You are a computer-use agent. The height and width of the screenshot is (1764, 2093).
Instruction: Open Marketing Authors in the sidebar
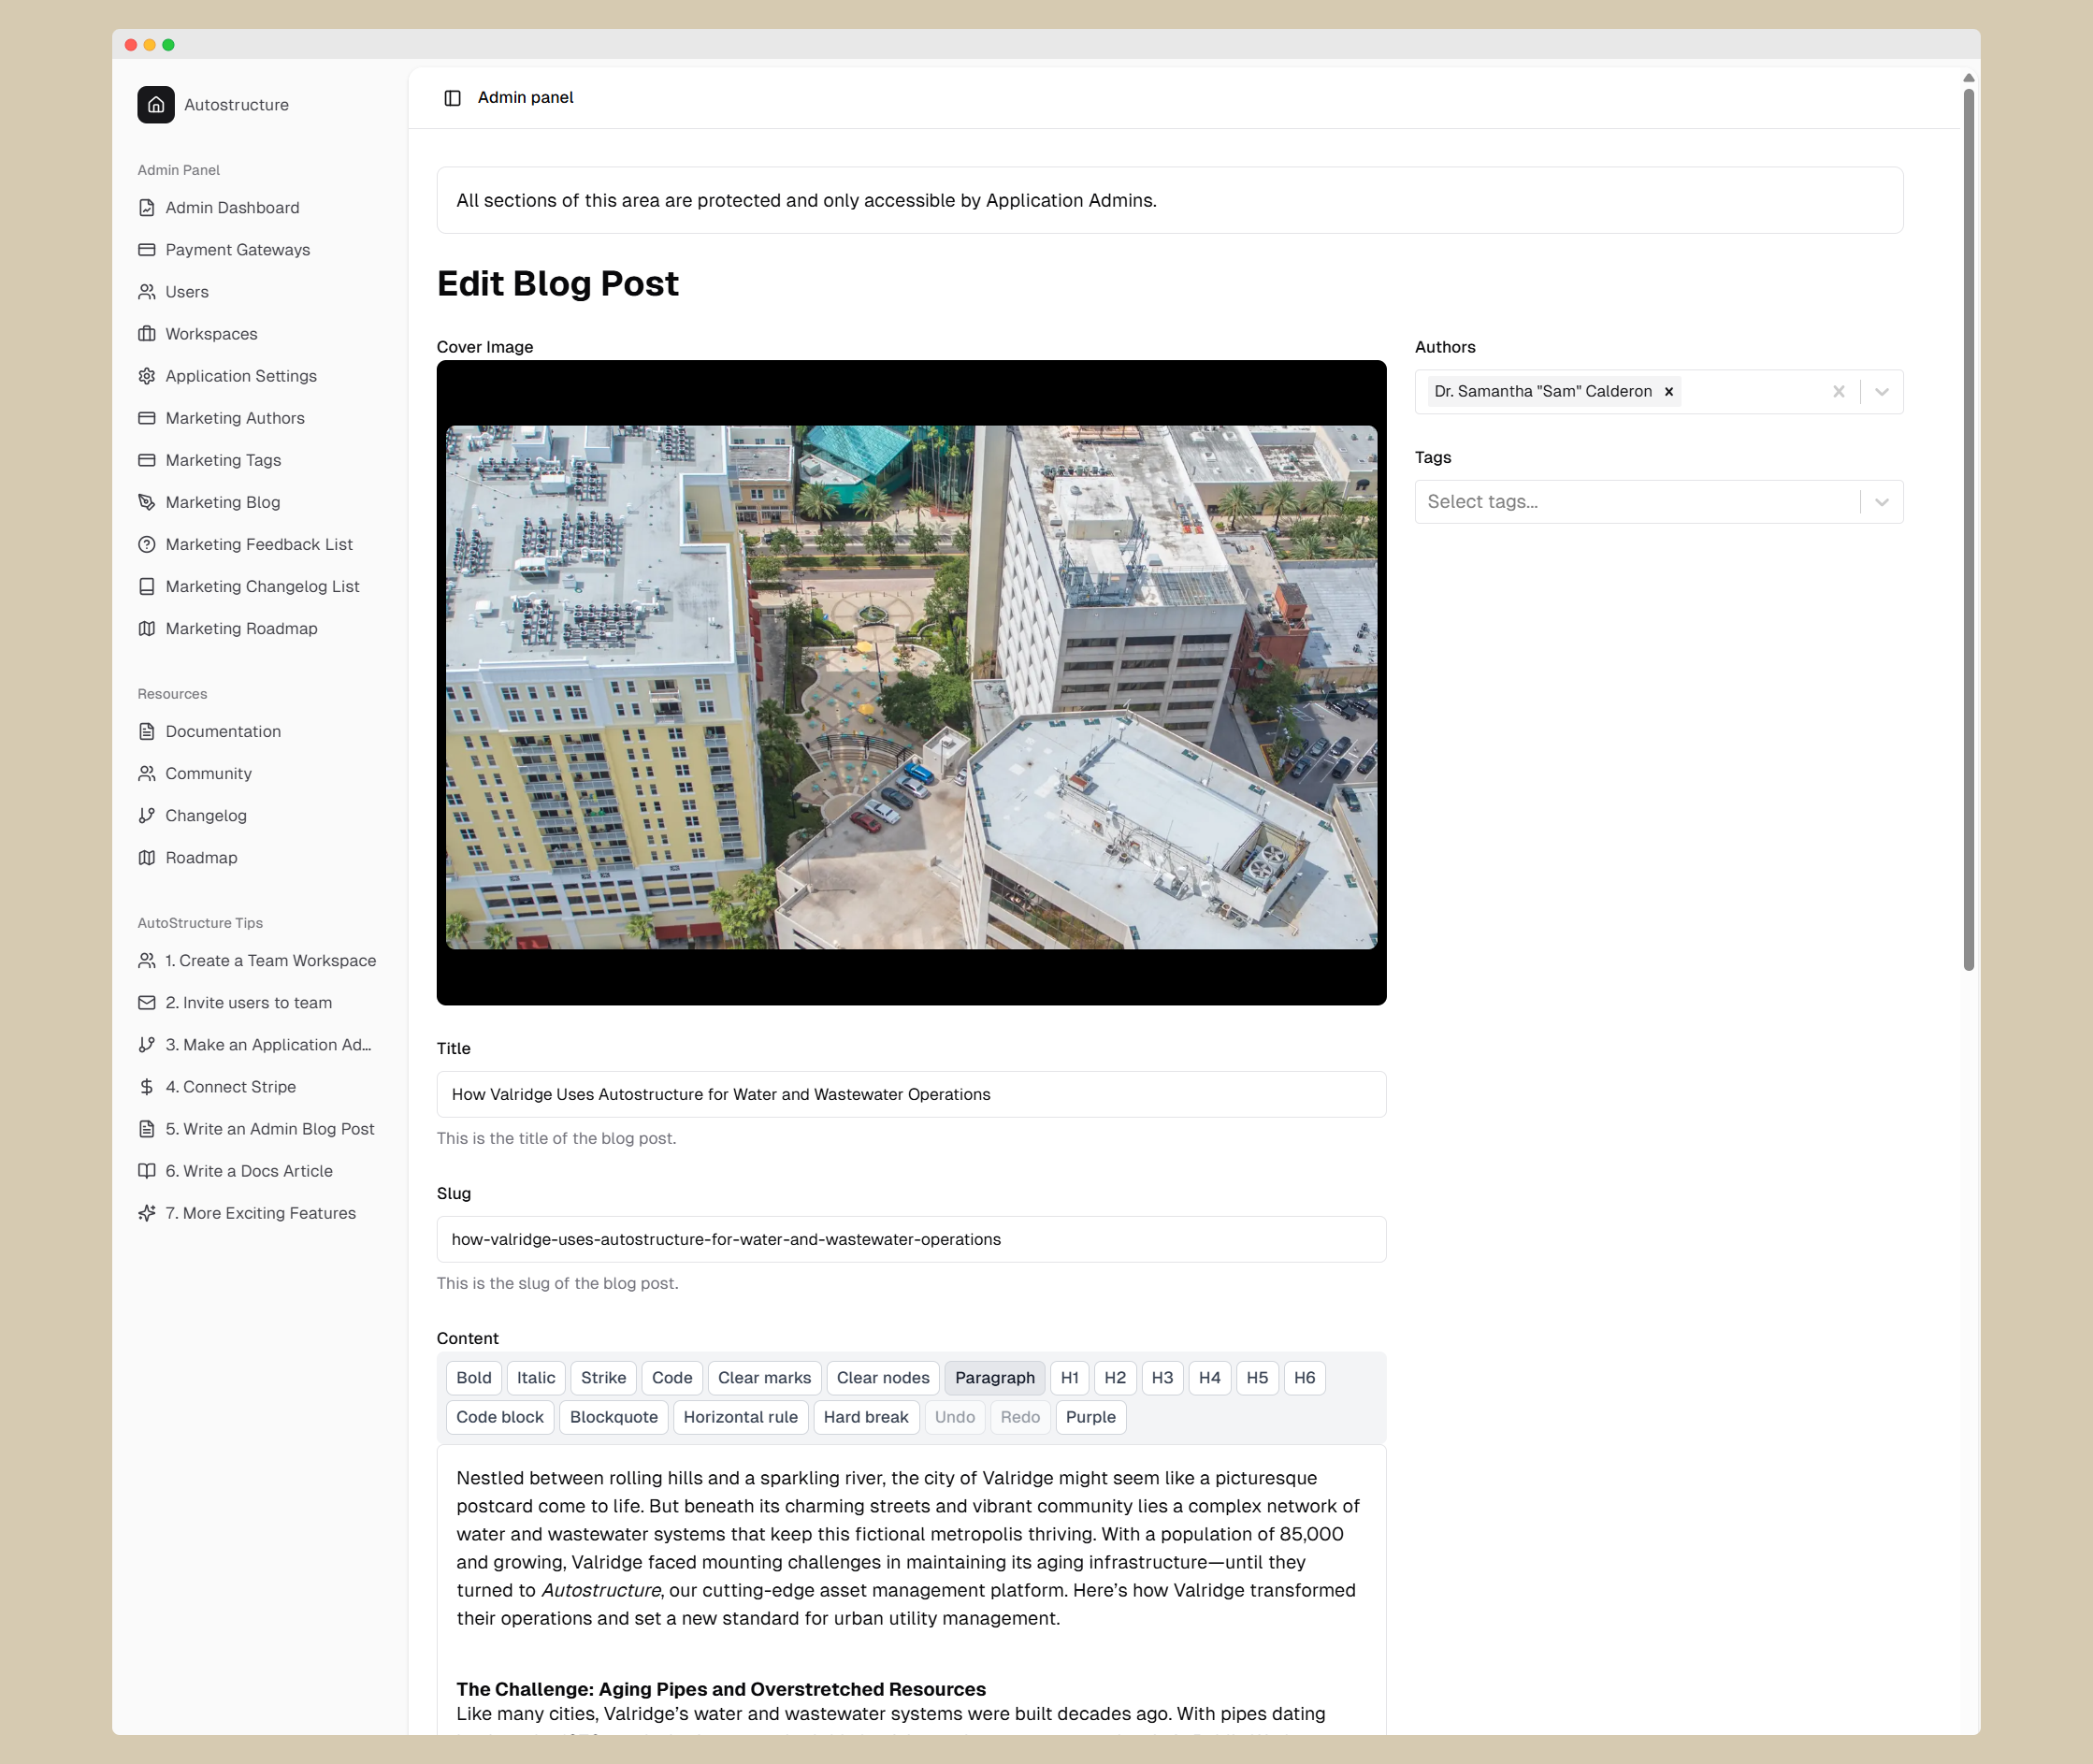coord(235,418)
